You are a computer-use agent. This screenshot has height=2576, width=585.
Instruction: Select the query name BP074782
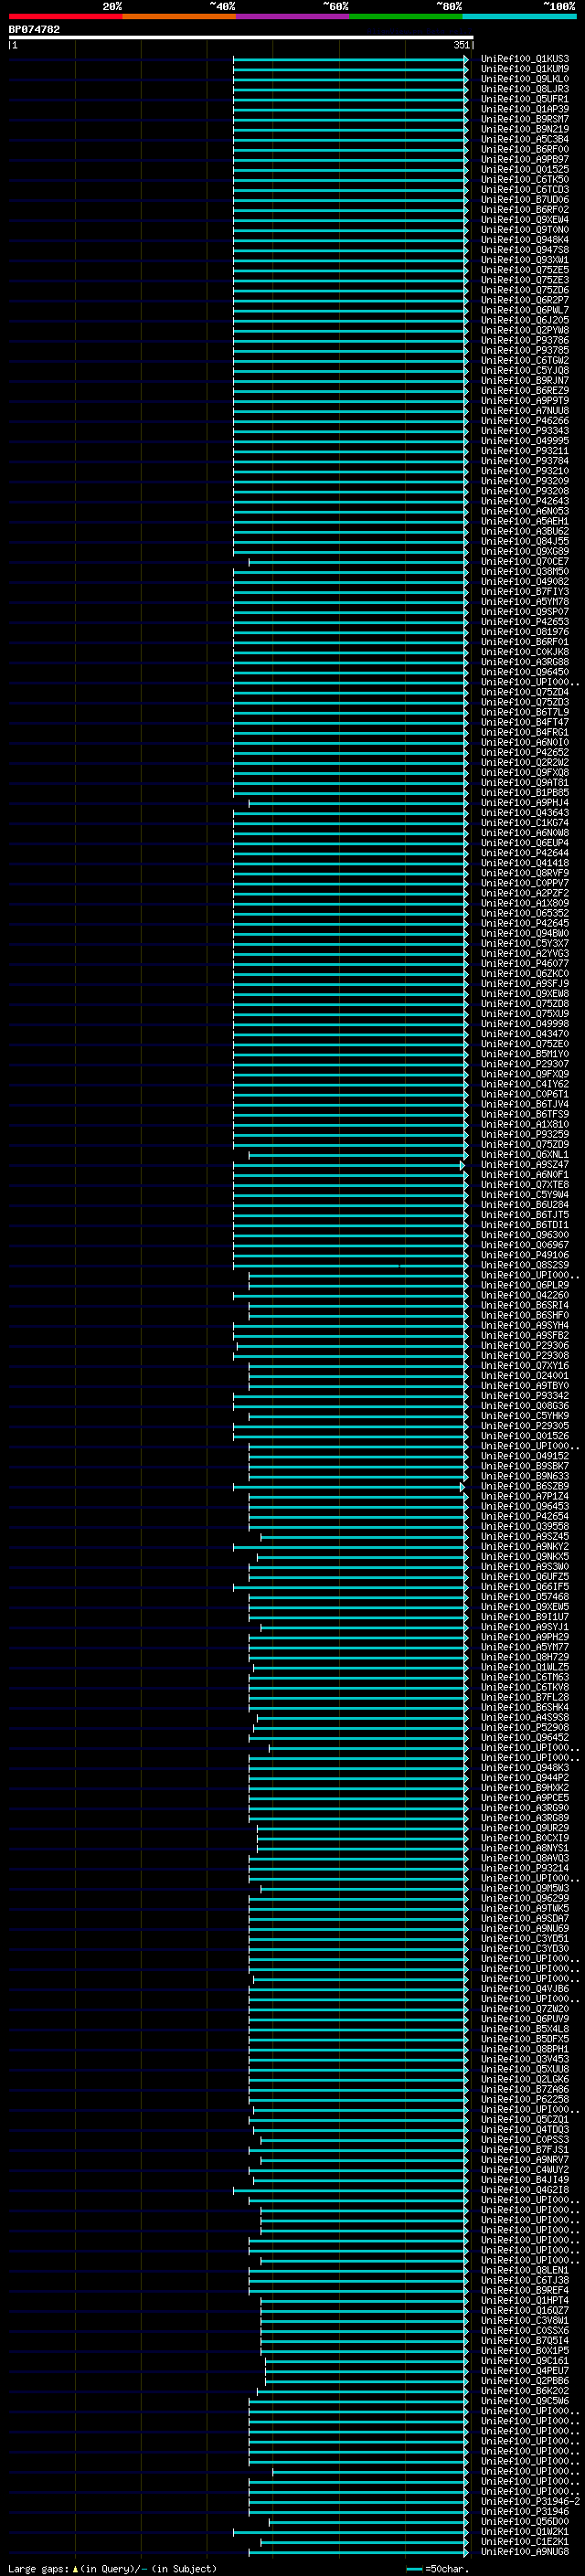34,30
